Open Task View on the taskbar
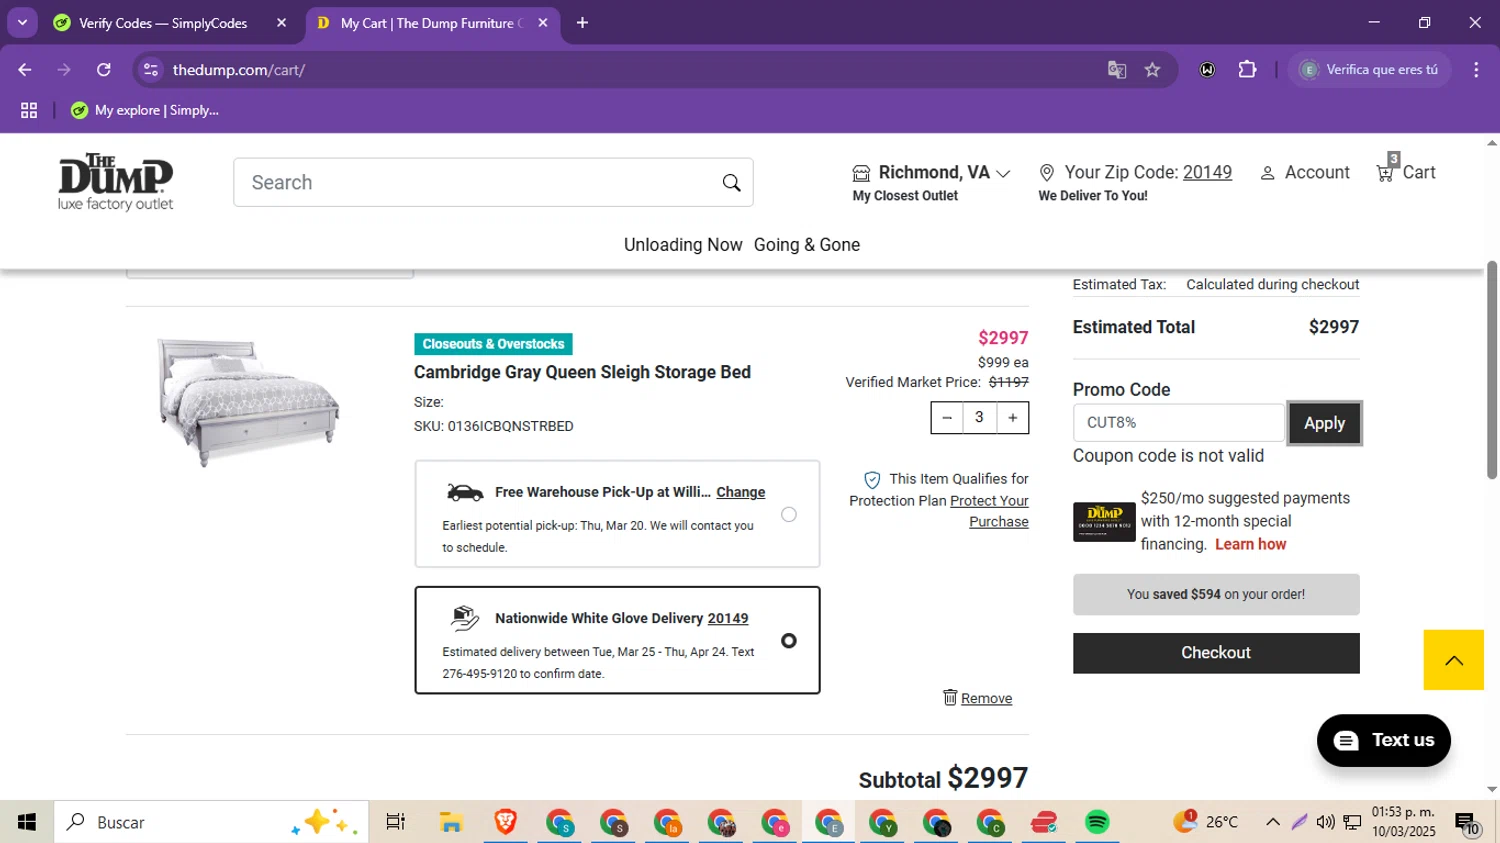This screenshot has width=1500, height=843. point(396,822)
